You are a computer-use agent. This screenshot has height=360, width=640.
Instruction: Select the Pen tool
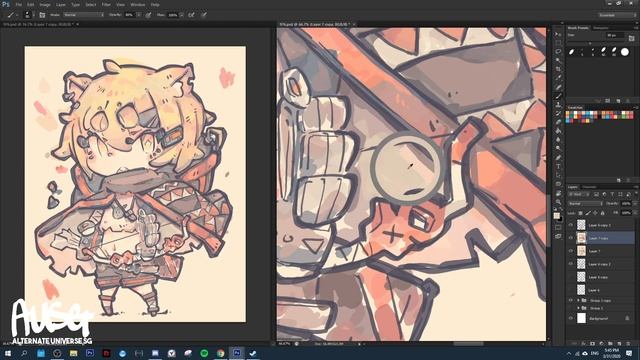558,158
